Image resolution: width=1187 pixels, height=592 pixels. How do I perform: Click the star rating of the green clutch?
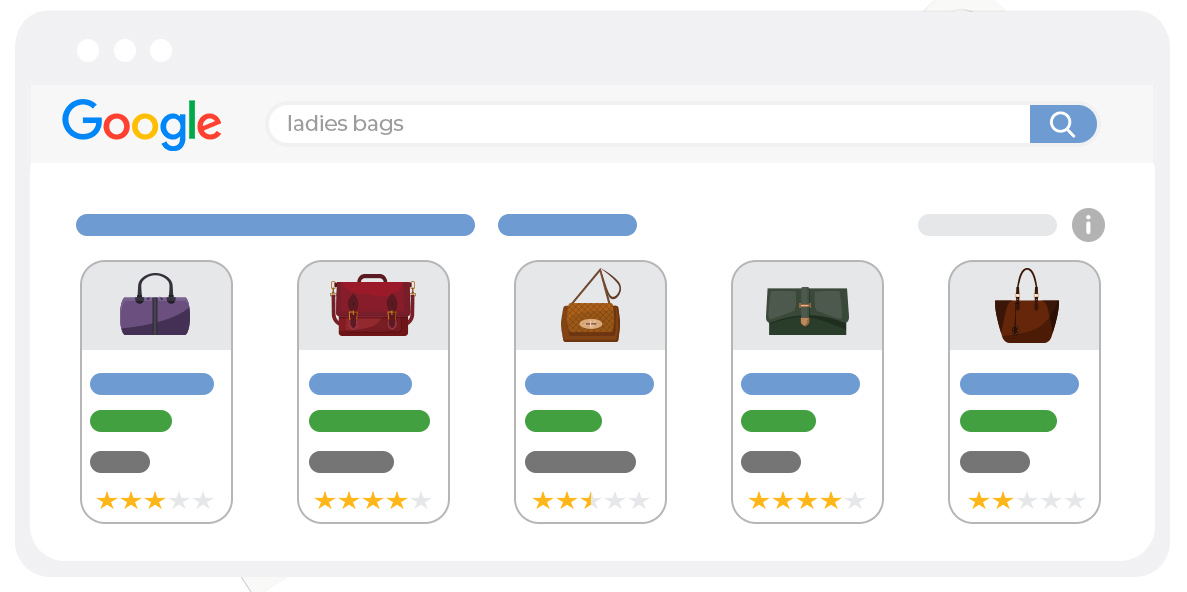coord(807,500)
